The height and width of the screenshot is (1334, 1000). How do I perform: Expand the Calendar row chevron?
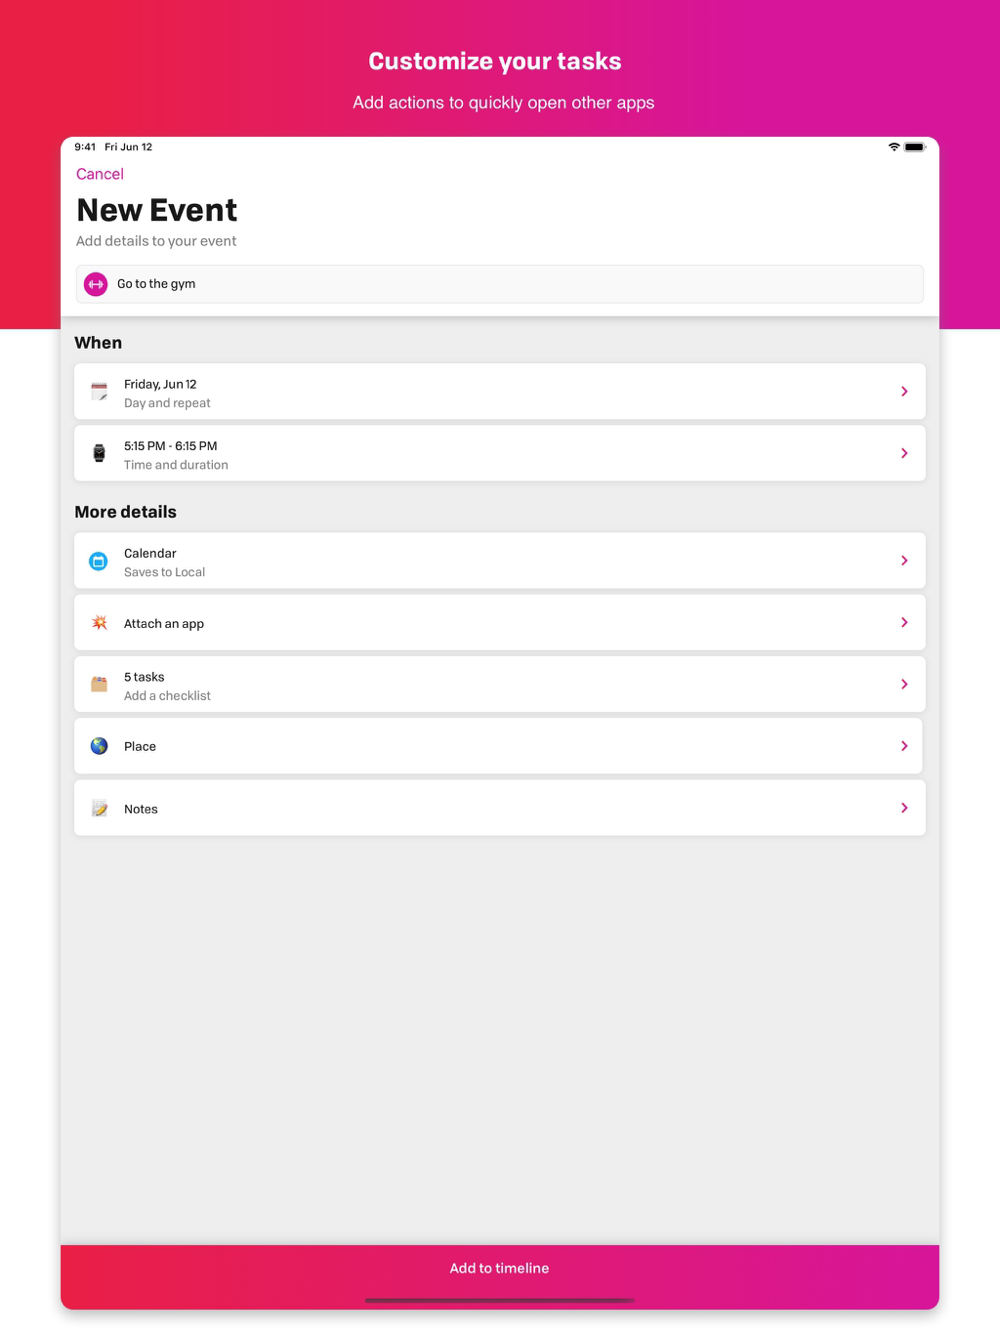point(904,561)
